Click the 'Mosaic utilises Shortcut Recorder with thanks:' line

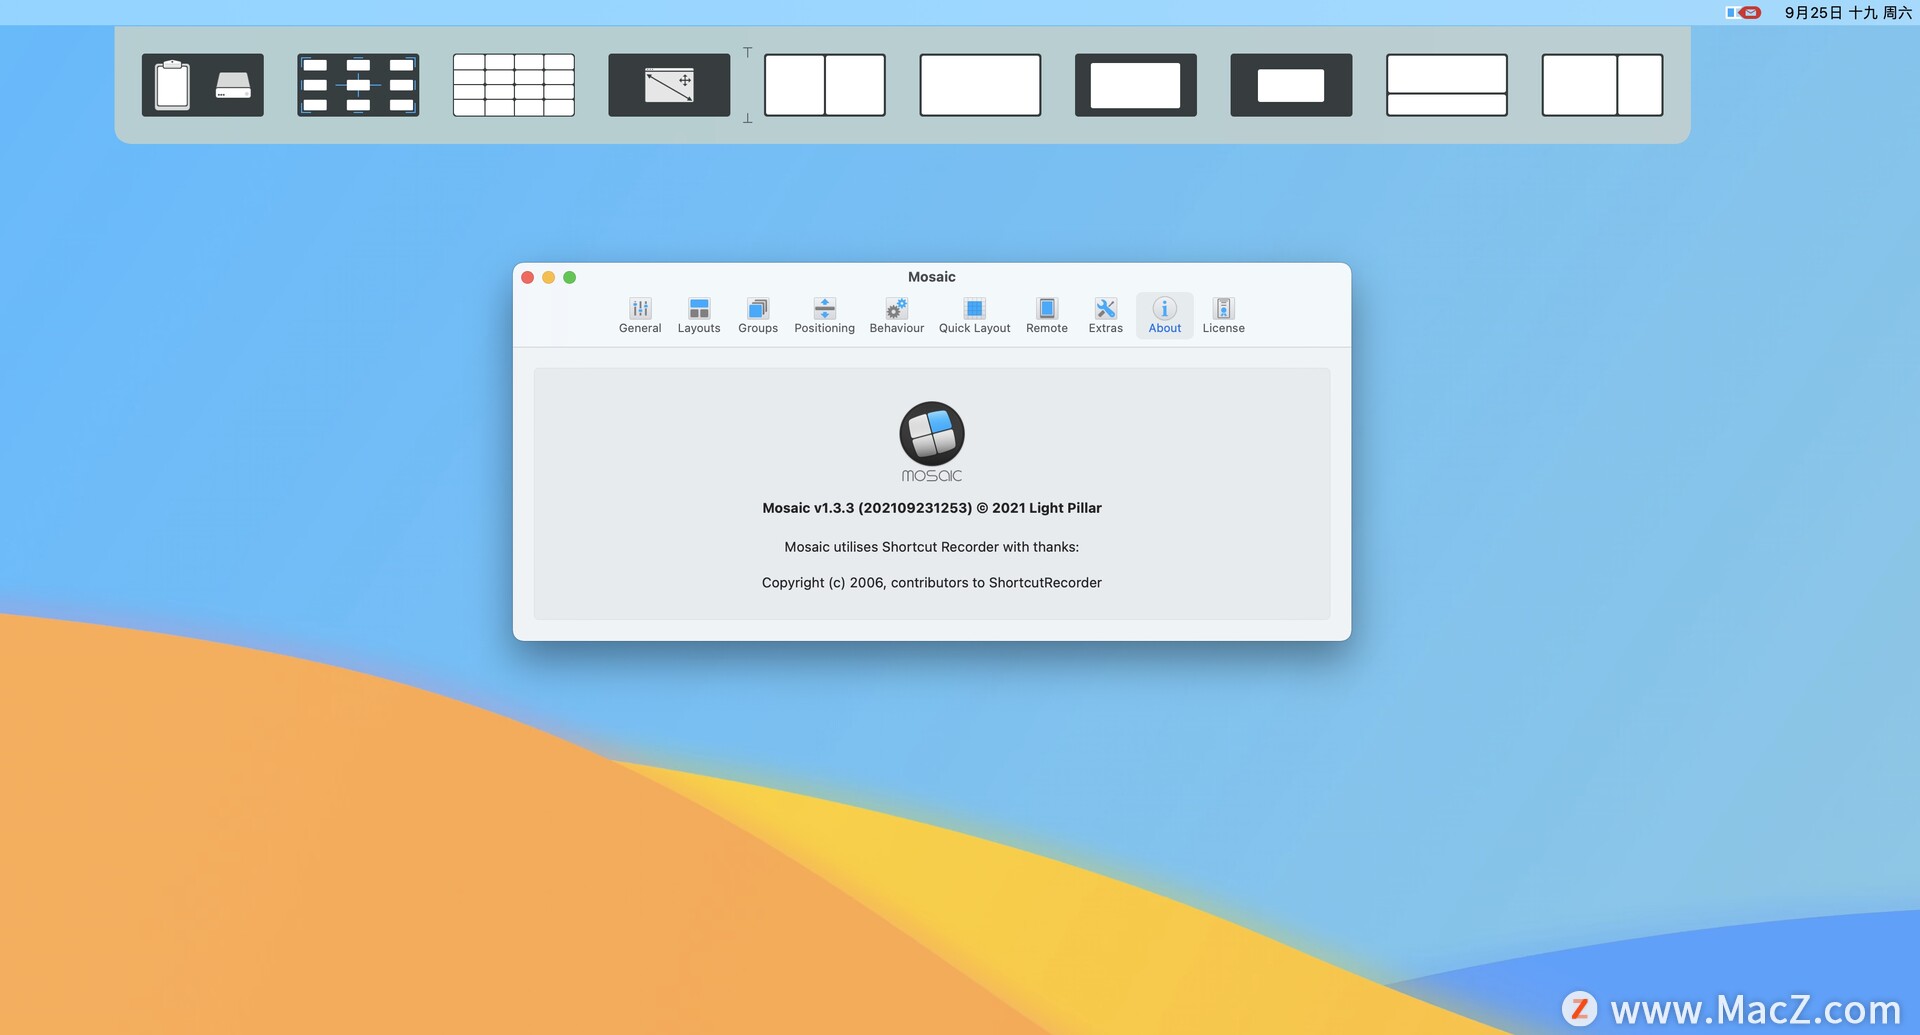tap(932, 547)
